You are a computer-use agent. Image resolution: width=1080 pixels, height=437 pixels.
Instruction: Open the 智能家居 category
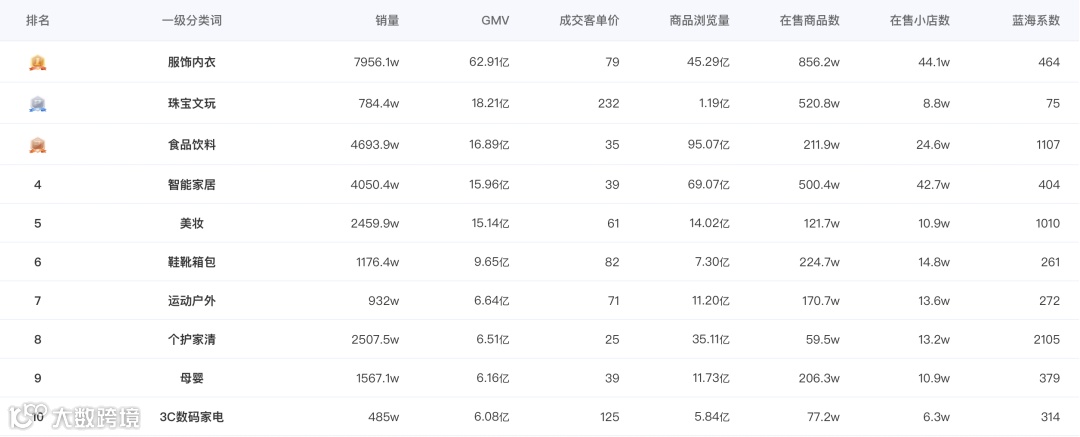coord(191,185)
